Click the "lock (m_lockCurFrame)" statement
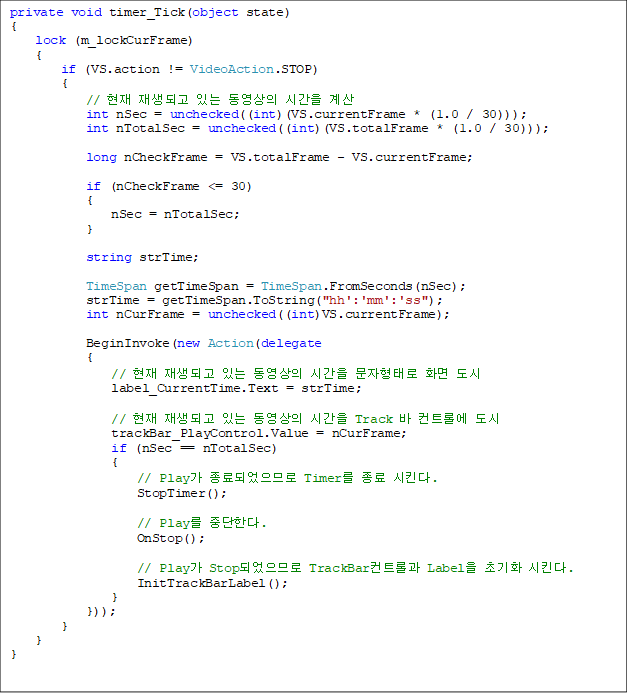The image size is (627, 695). [x=114, y=40]
